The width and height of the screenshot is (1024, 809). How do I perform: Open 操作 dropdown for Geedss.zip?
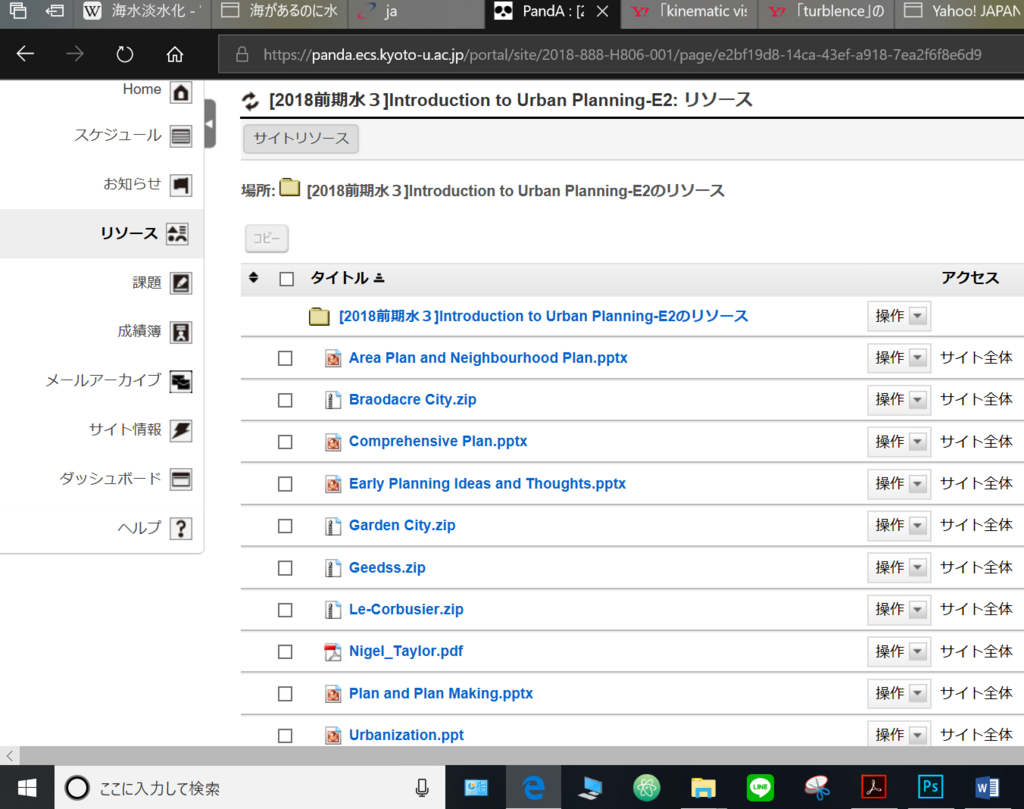click(899, 567)
